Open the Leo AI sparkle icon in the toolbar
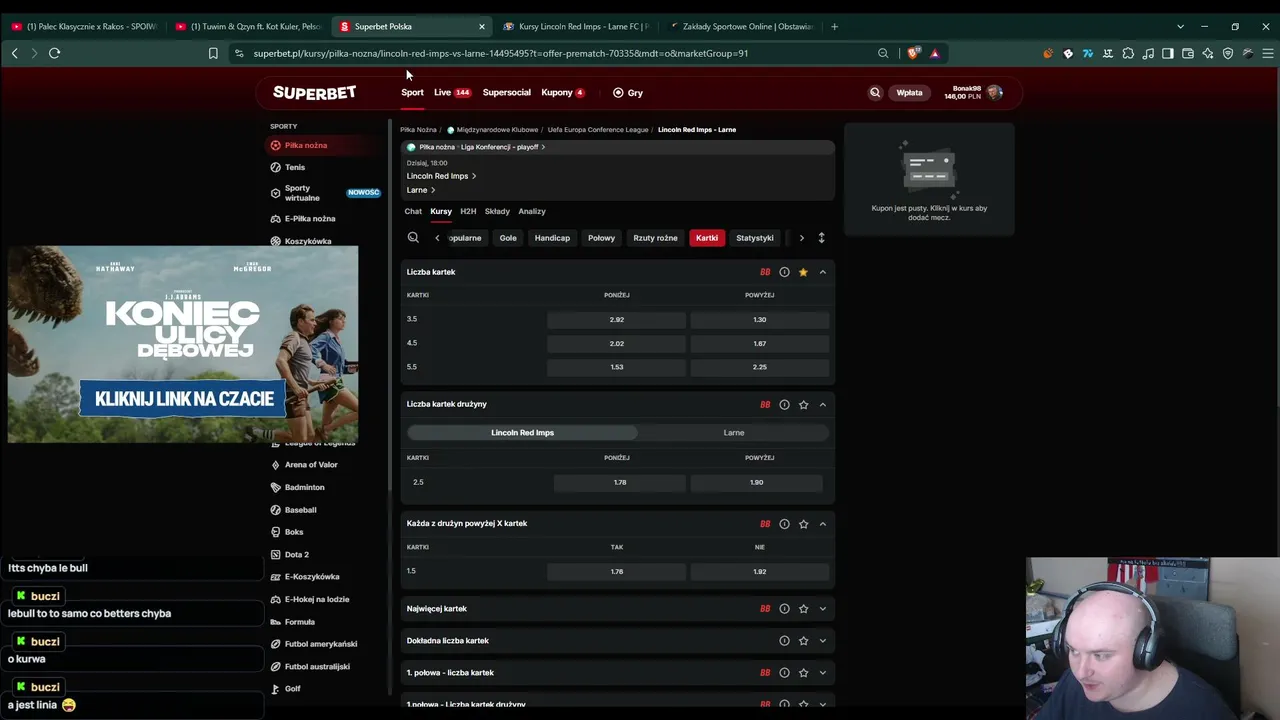Image resolution: width=1280 pixels, height=720 pixels. 1208,53
